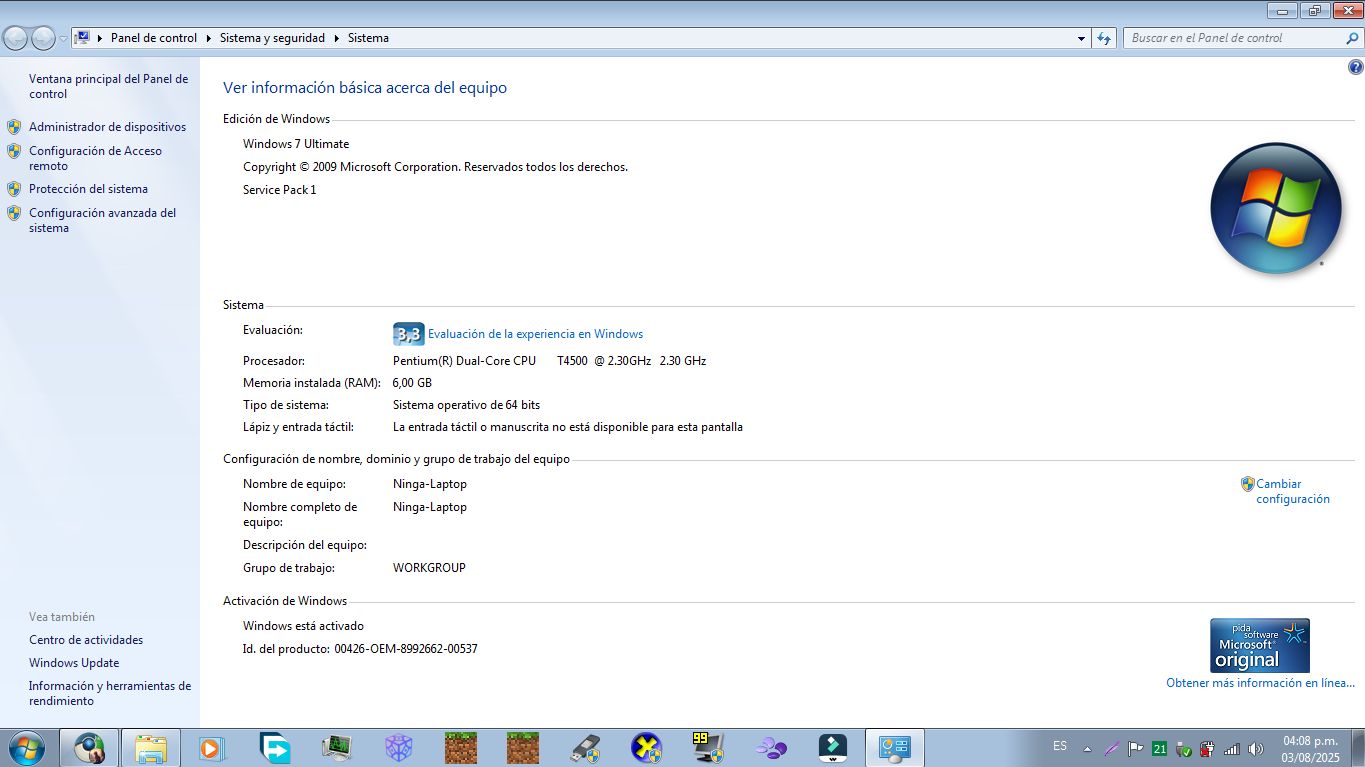The height and width of the screenshot is (767, 1365).
Task: Click product ID 00426-OEM-8992662-00537
Action: pyautogui.click(x=406, y=649)
